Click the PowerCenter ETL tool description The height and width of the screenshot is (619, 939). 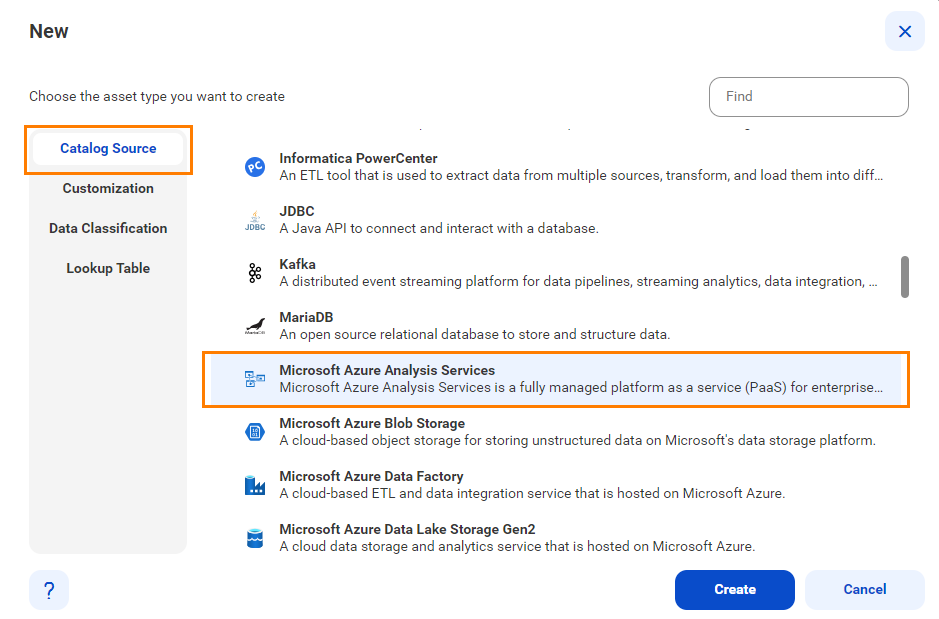[x=581, y=175]
